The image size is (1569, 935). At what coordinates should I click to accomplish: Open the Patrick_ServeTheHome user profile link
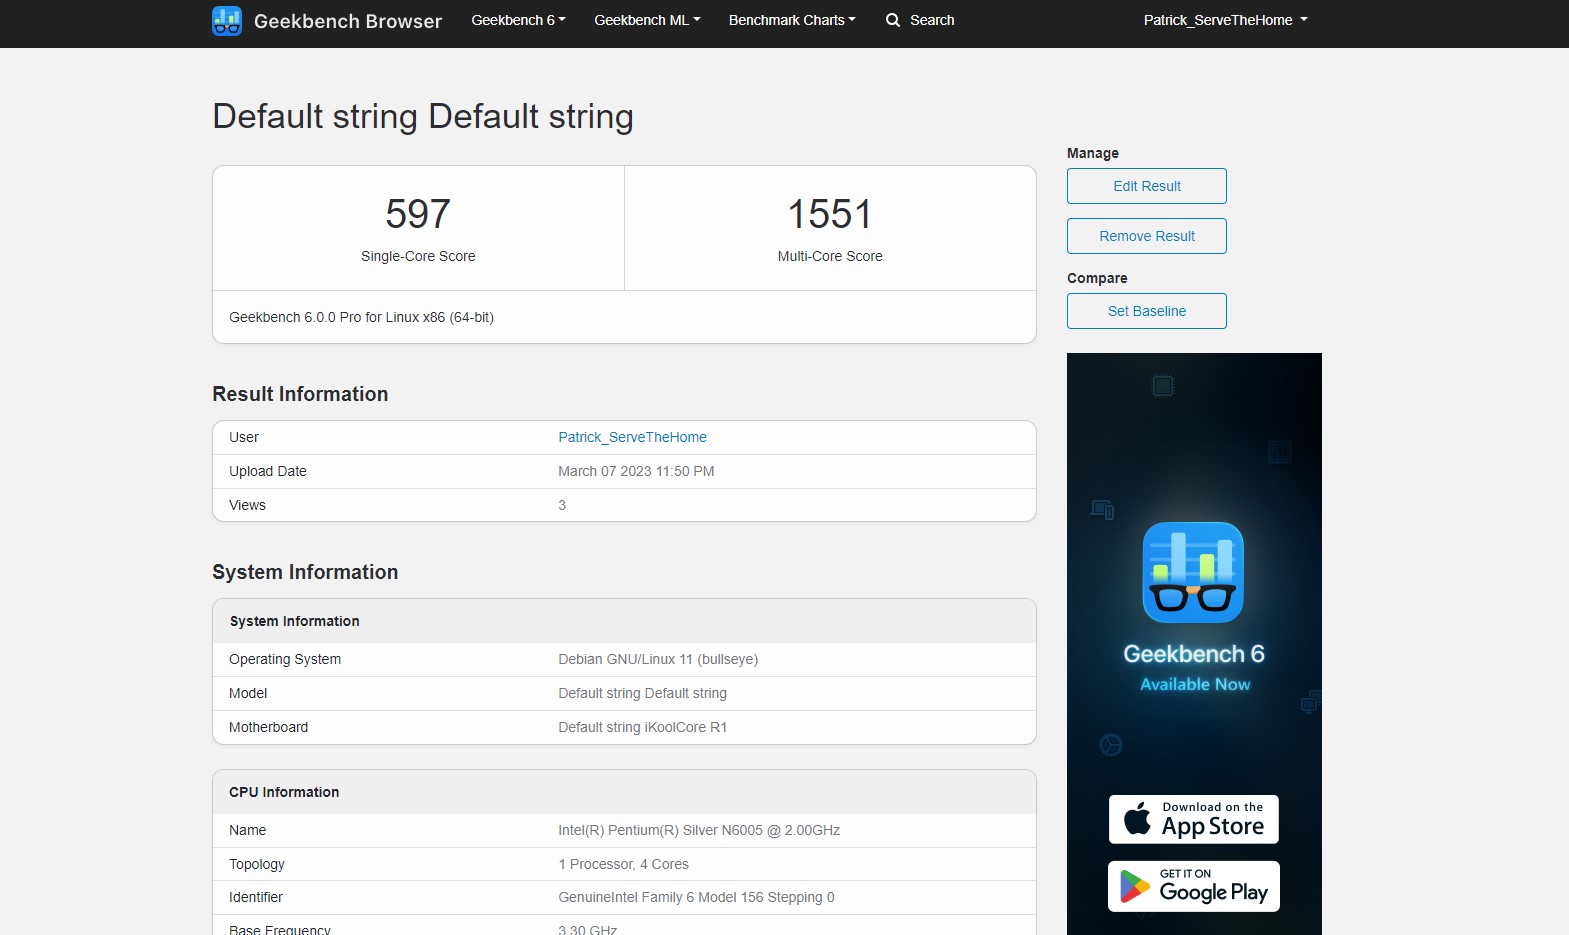click(x=632, y=437)
